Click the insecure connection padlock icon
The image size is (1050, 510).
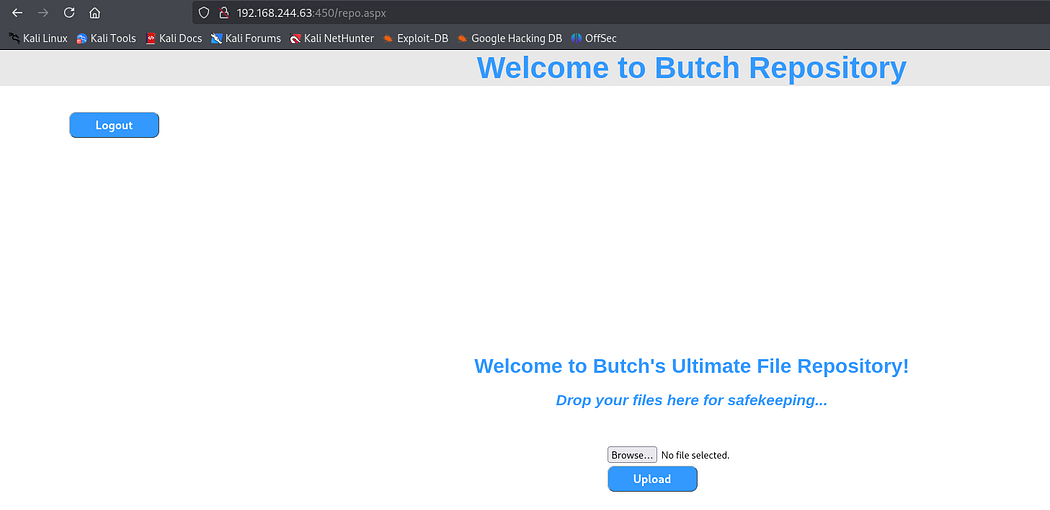tap(224, 13)
